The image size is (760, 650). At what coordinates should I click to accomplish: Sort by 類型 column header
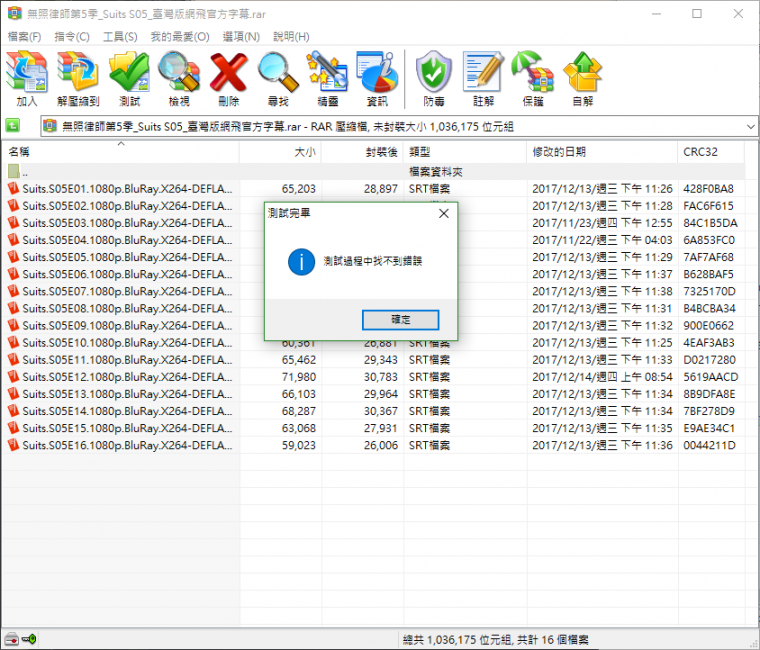click(465, 152)
